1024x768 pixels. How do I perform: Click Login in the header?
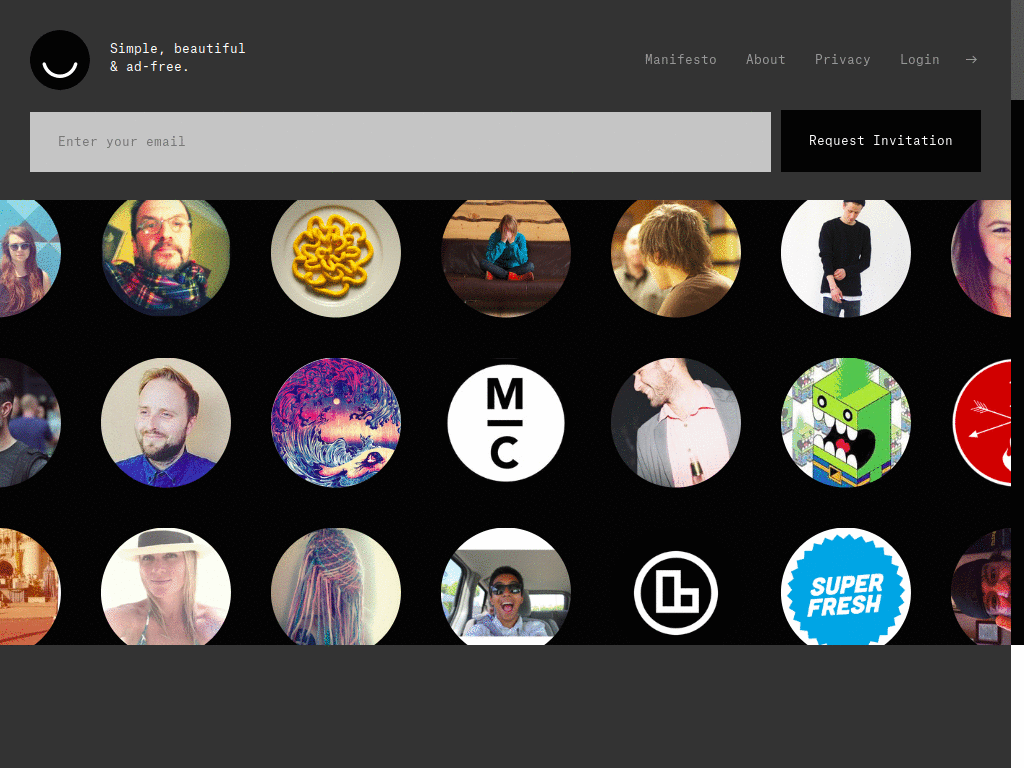tap(920, 59)
